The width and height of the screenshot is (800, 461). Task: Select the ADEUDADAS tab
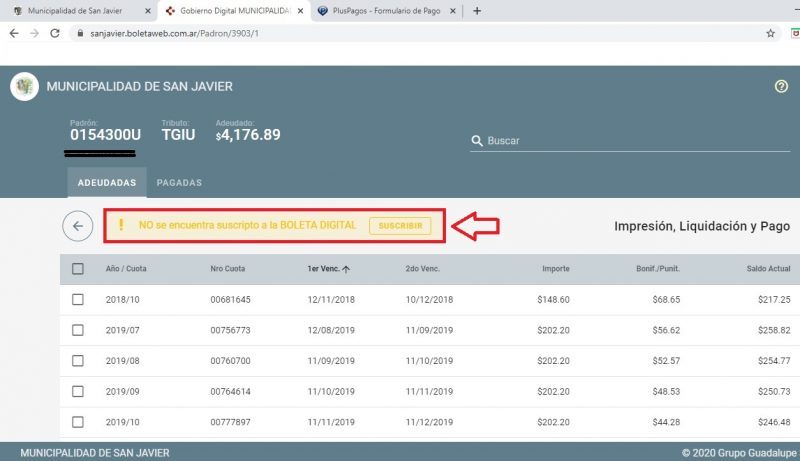click(x=107, y=183)
